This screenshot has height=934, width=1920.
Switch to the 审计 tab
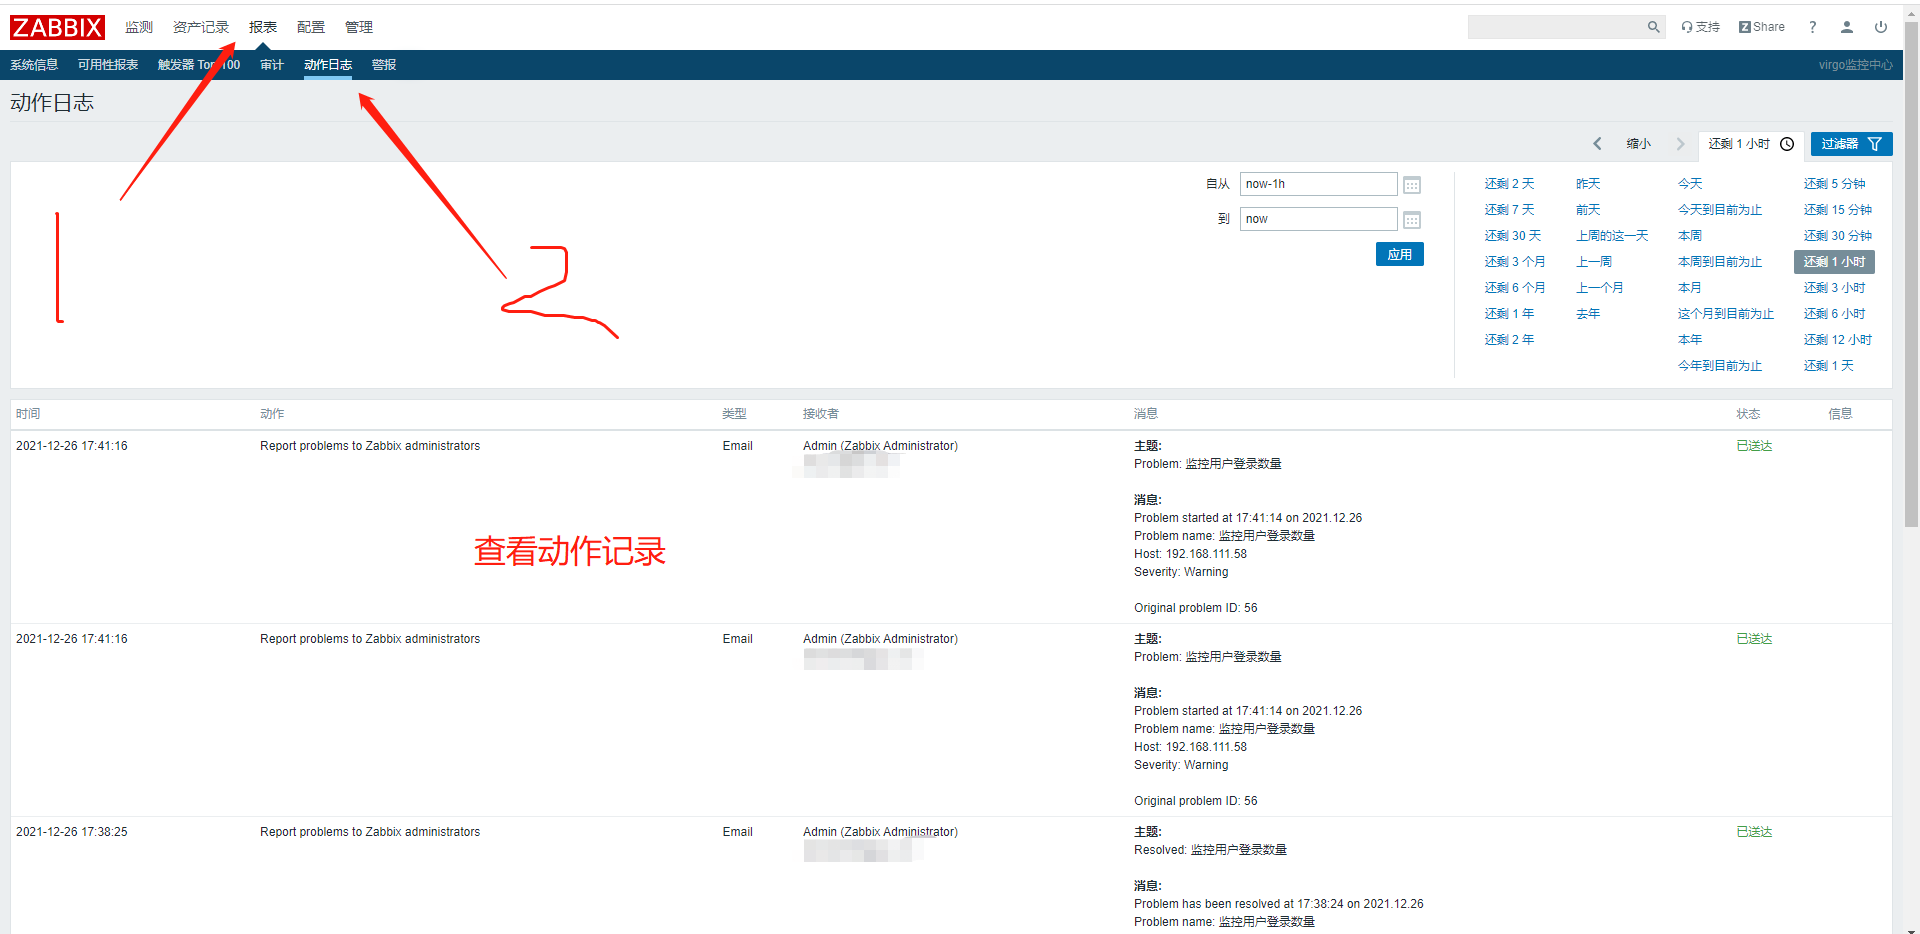pyautogui.click(x=271, y=64)
